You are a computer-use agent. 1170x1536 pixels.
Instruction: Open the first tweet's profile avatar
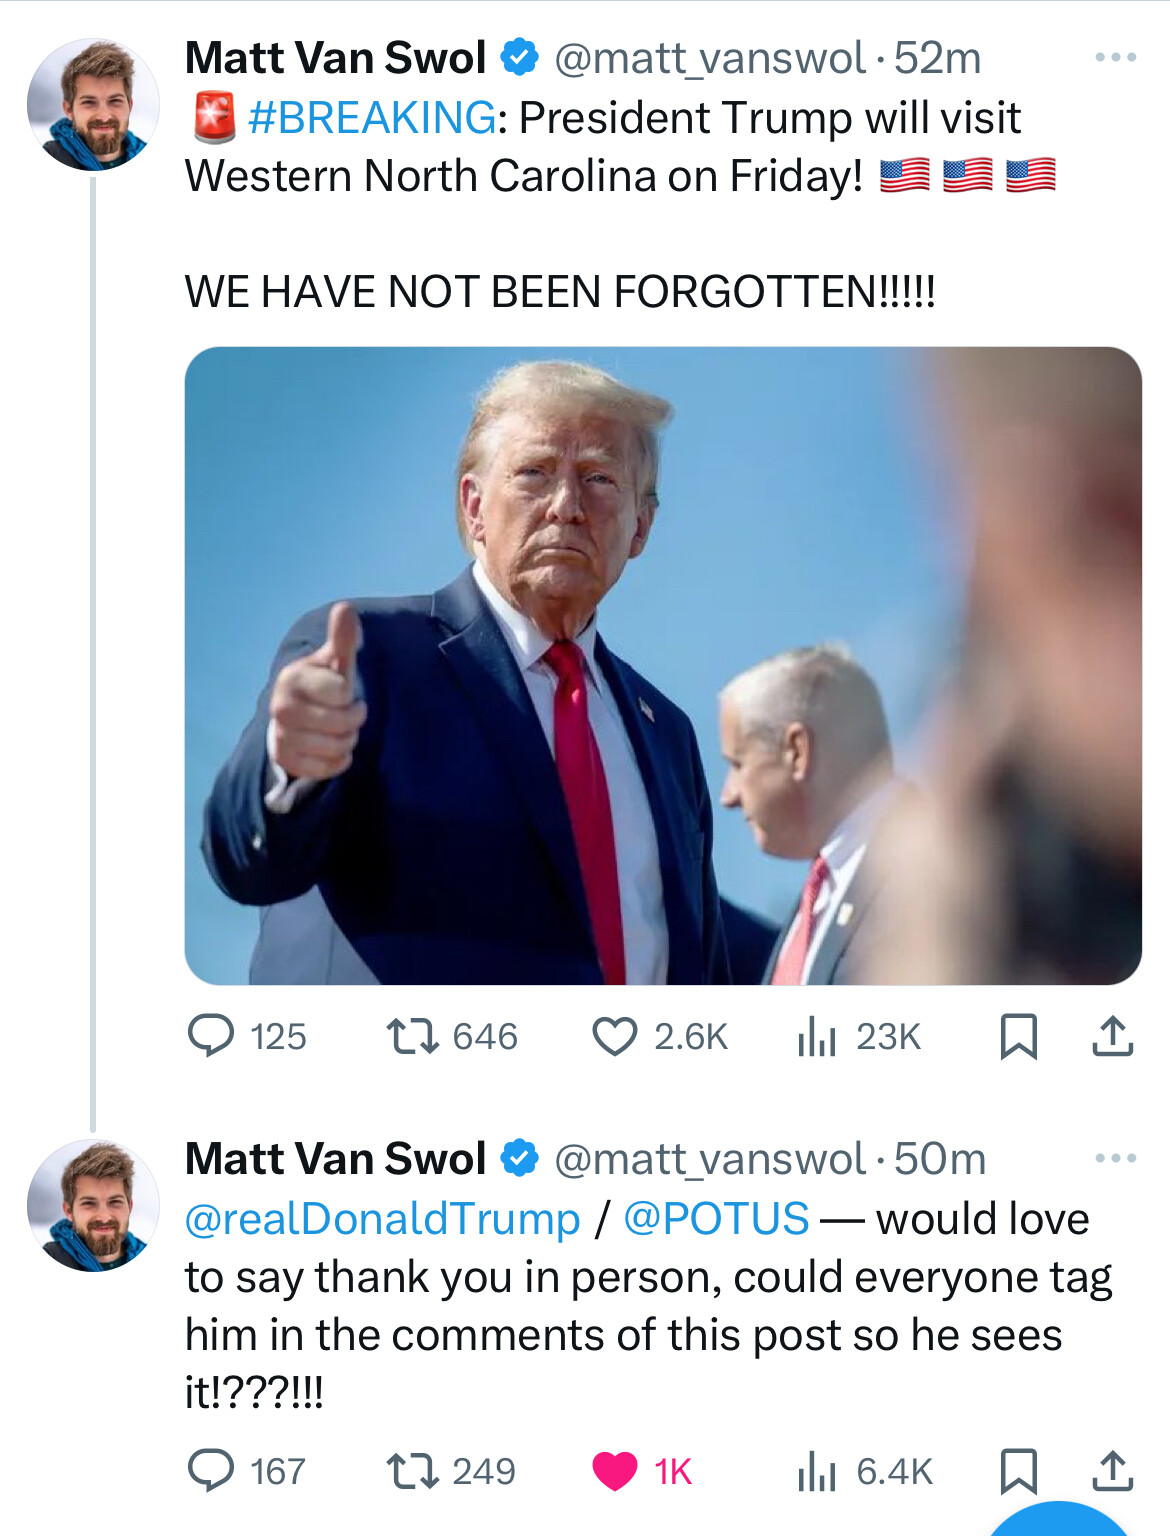[x=93, y=105]
